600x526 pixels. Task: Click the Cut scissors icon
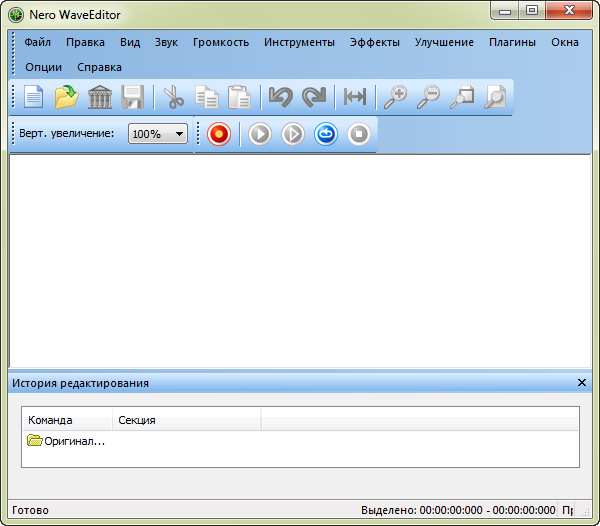click(x=174, y=97)
